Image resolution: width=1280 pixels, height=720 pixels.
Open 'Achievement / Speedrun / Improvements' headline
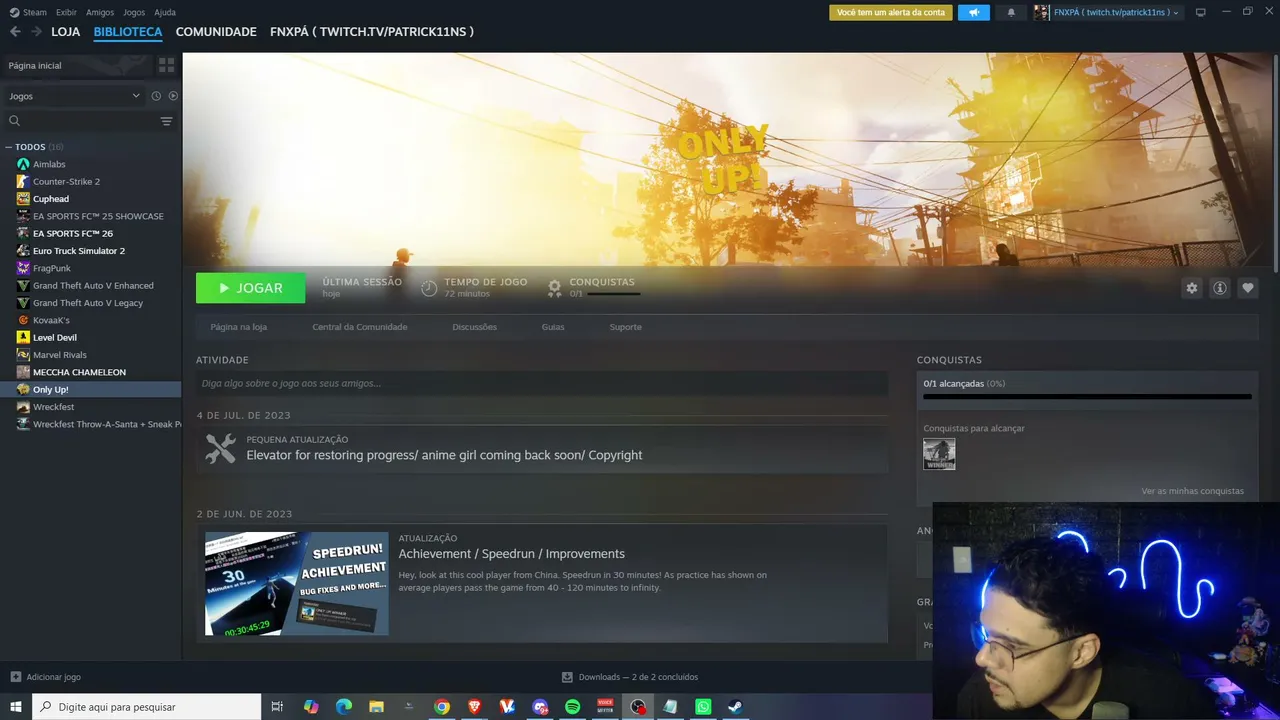pyautogui.click(x=512, y=554)
